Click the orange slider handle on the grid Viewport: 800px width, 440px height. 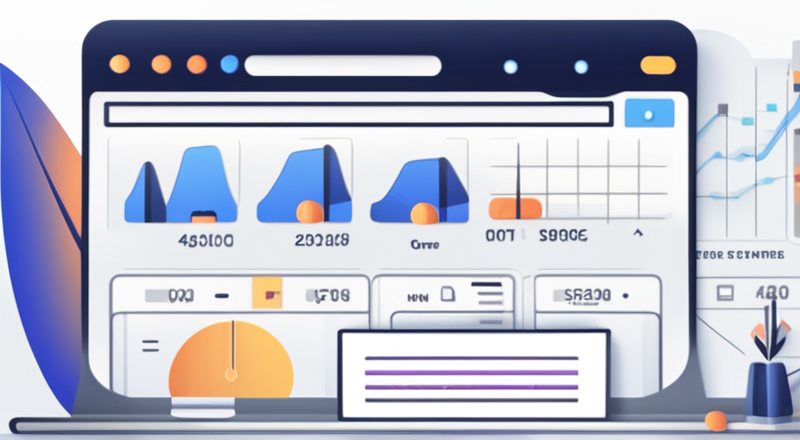pos(515,207)
